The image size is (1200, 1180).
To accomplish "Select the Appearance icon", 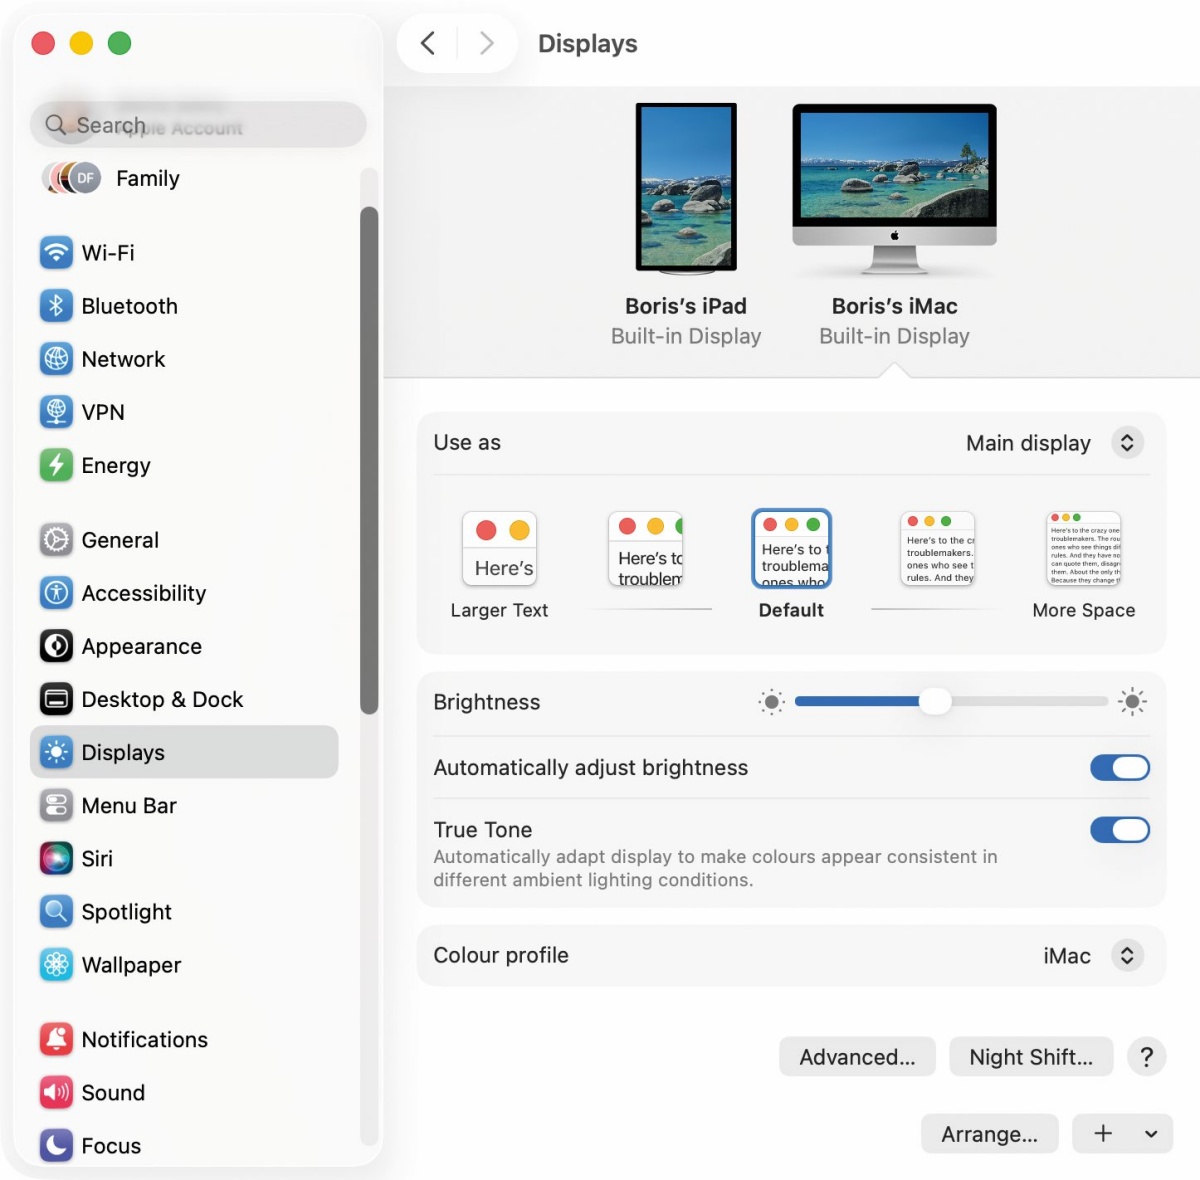I will point(56,645).
